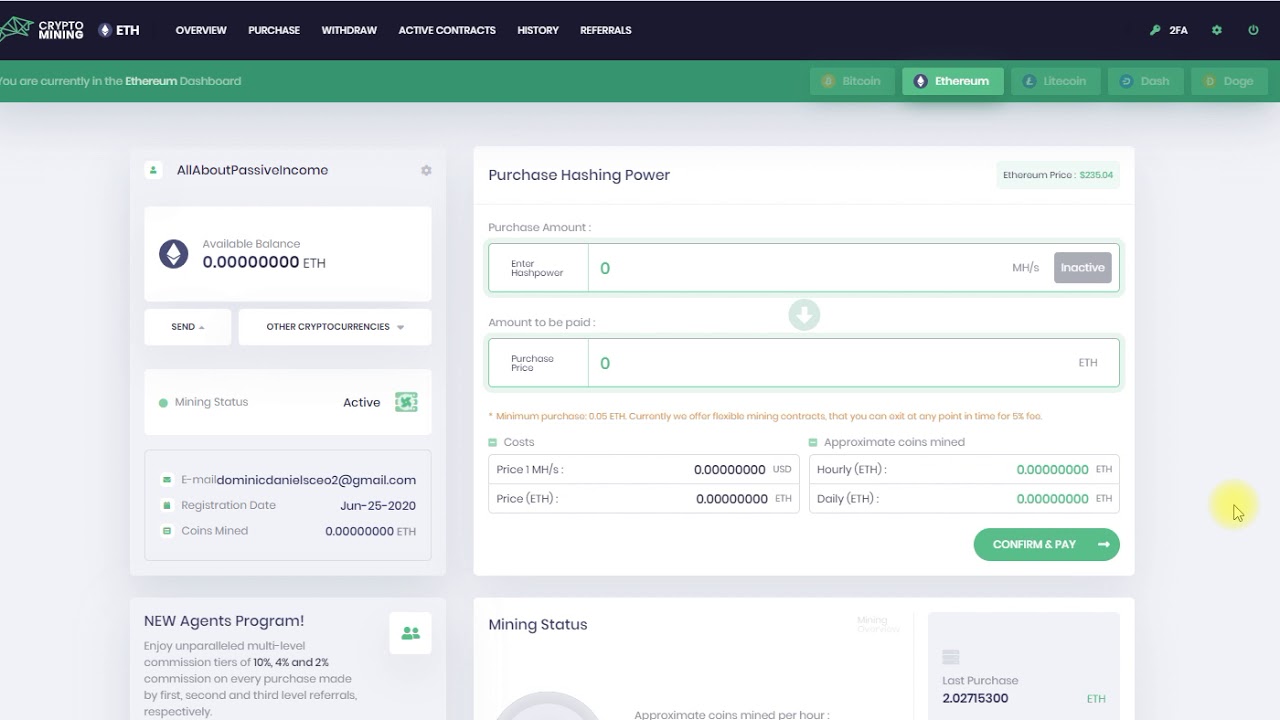The width and height of the screenshot is (1280, 720).
Task: Click the power logout icon
Action: click(x=1253, y=30)
